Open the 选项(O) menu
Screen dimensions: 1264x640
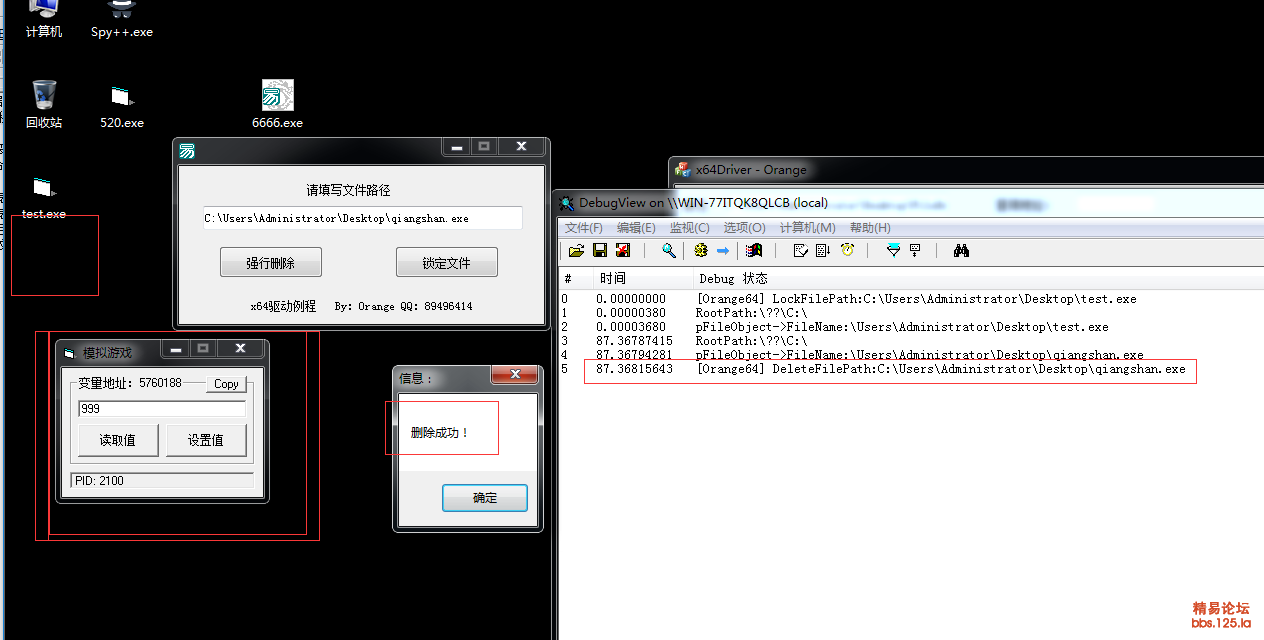(744, 228)
